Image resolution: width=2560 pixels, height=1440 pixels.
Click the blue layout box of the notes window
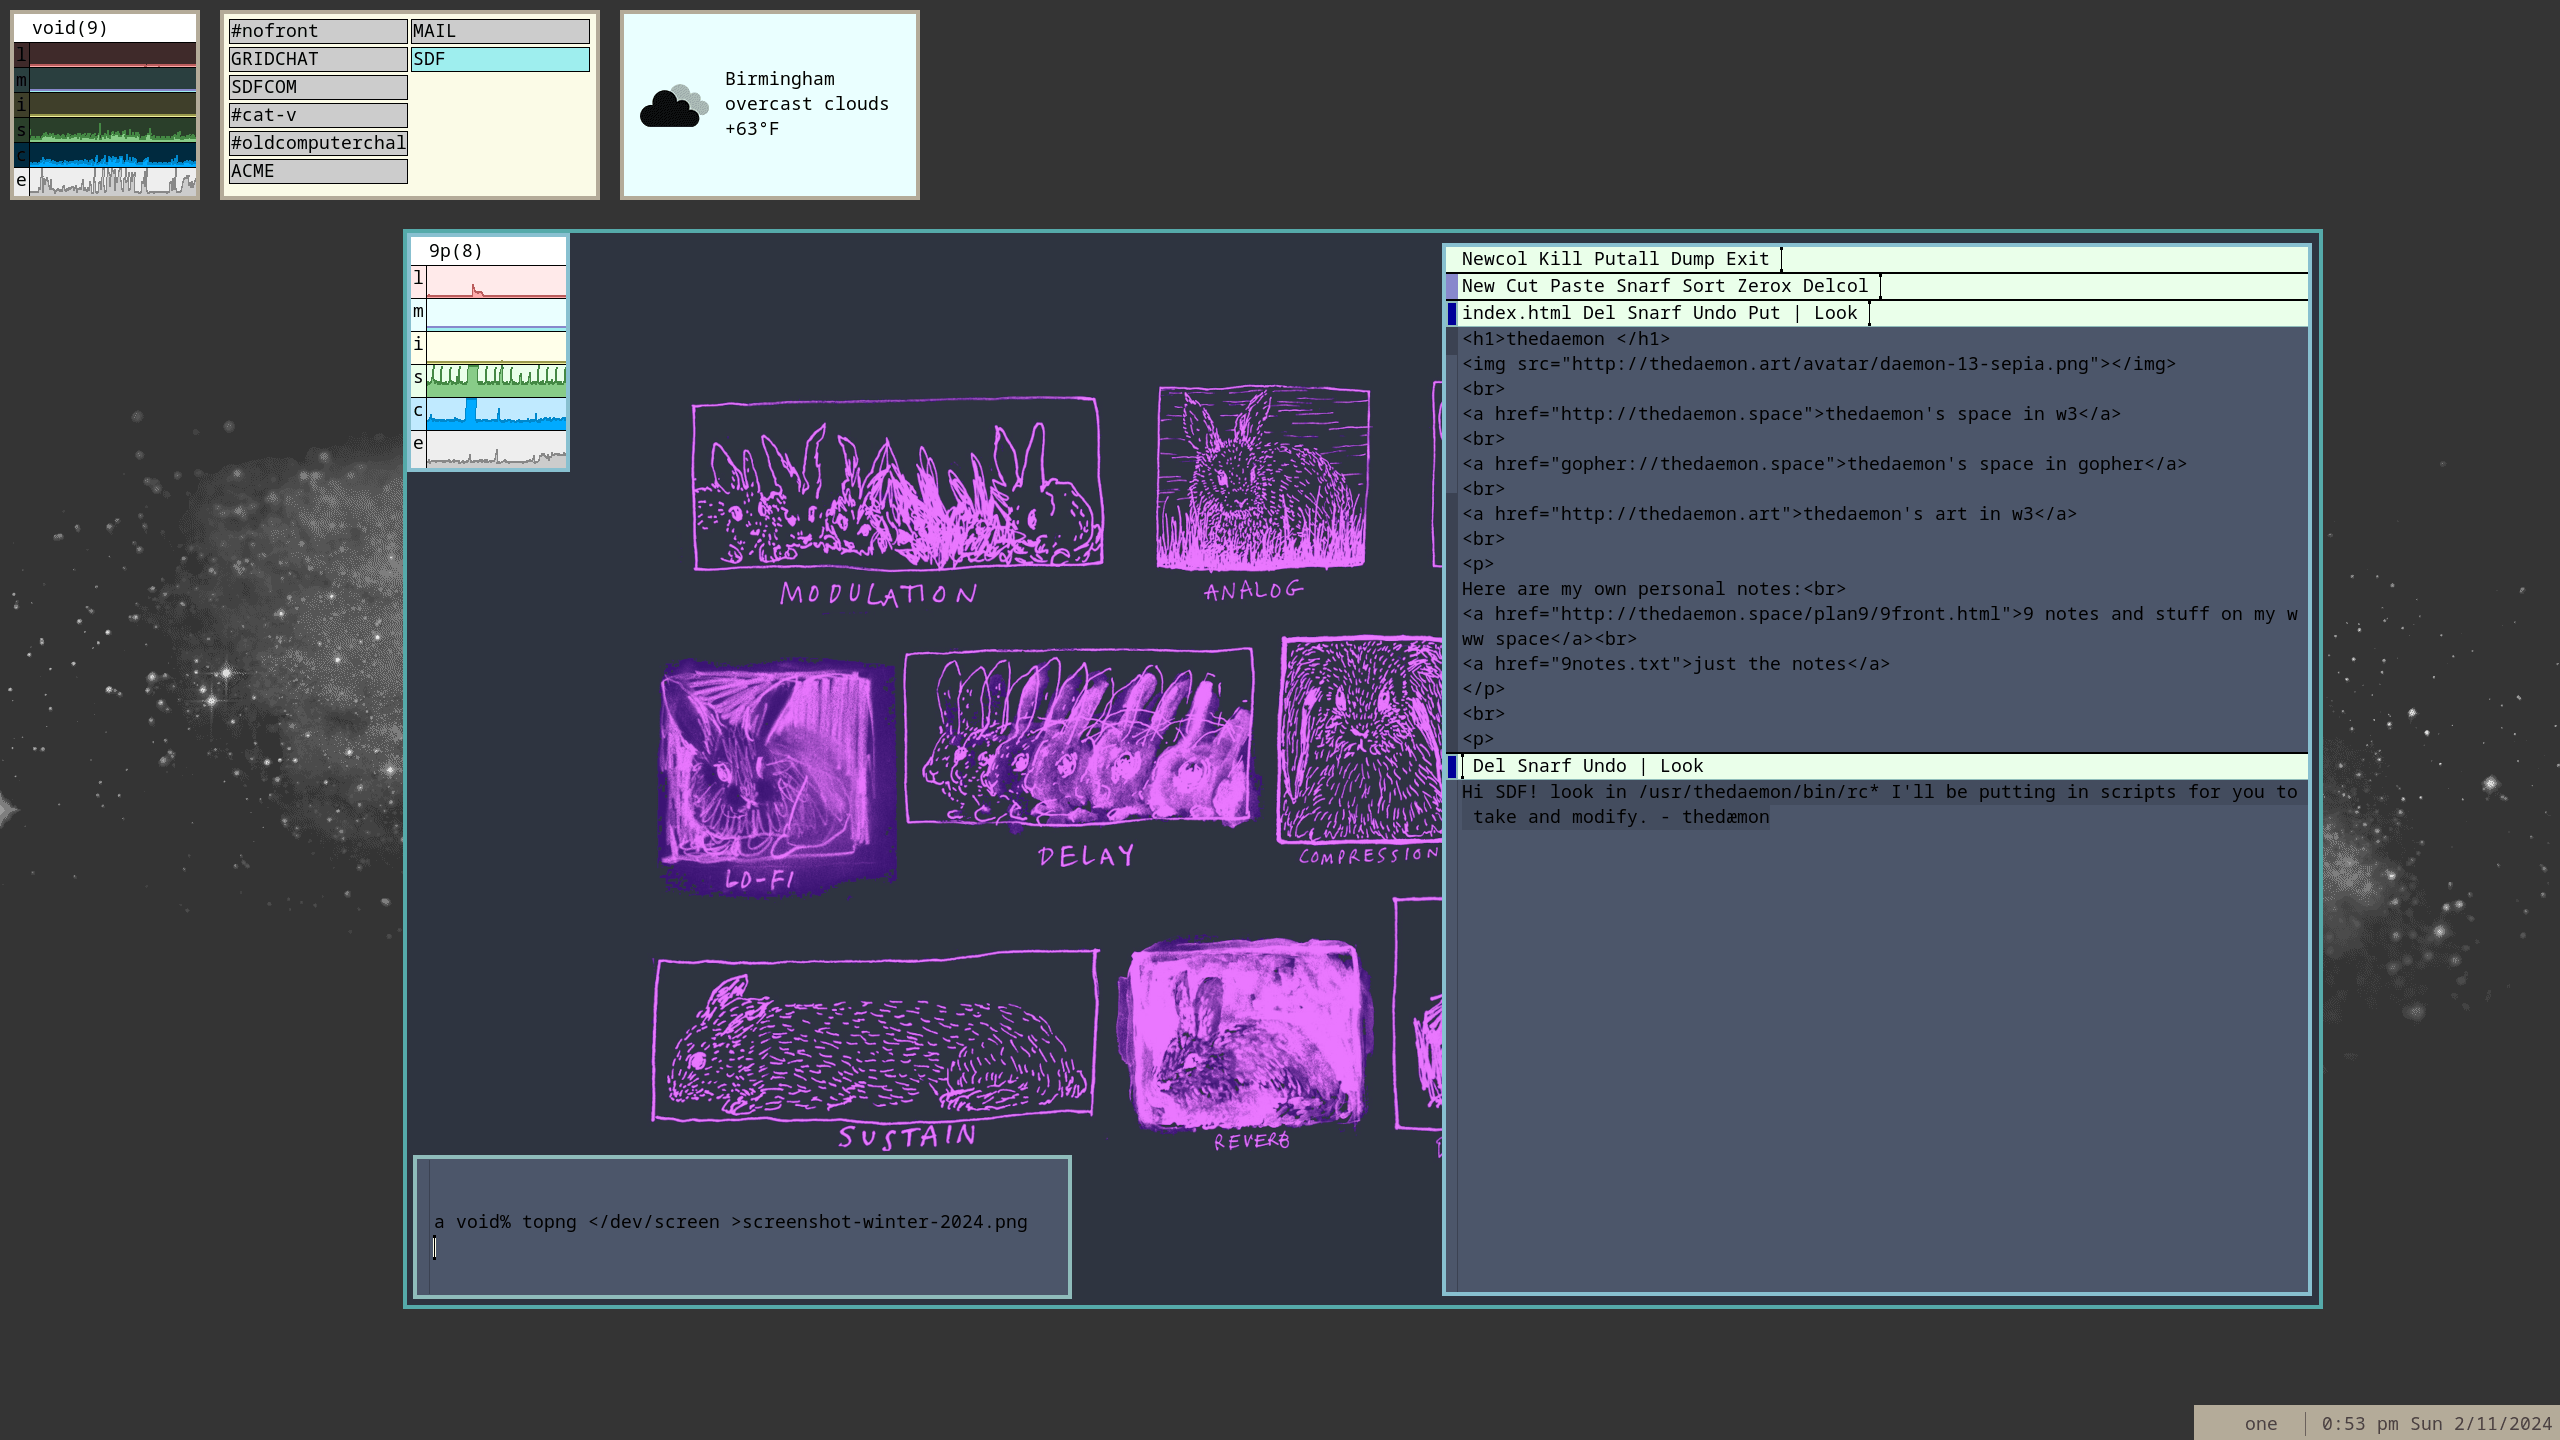(x=1452, y=767)
